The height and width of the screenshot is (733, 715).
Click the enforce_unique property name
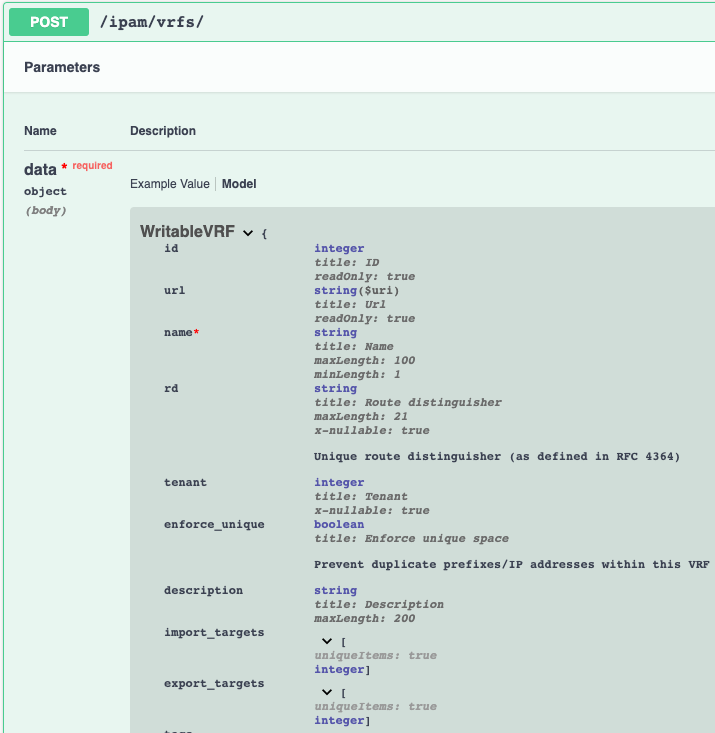[214, 525]
